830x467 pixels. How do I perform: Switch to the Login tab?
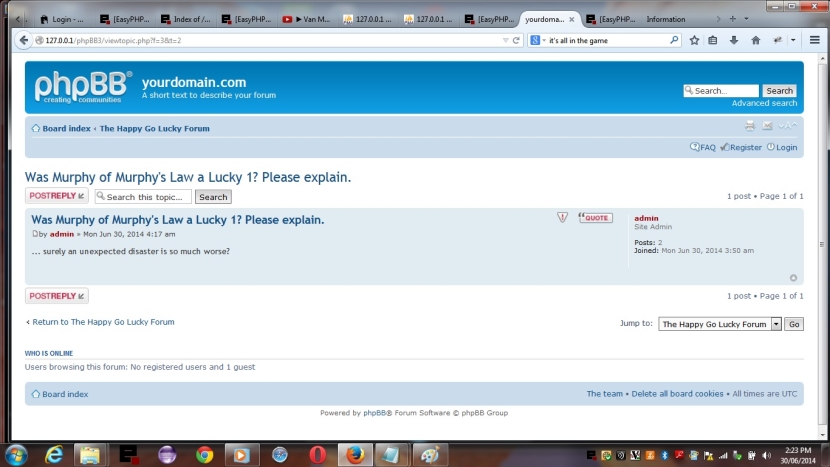pyautogui.click(x=62, y=19)
